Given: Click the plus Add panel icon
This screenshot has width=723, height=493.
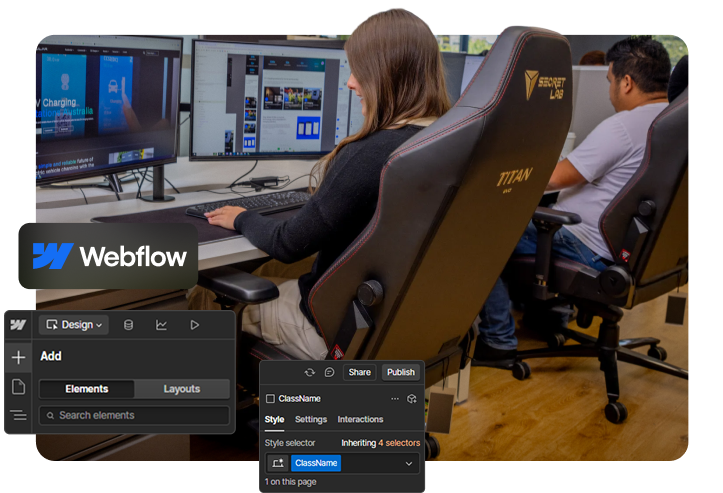Looking at the screenshot, I should (18, 357).
